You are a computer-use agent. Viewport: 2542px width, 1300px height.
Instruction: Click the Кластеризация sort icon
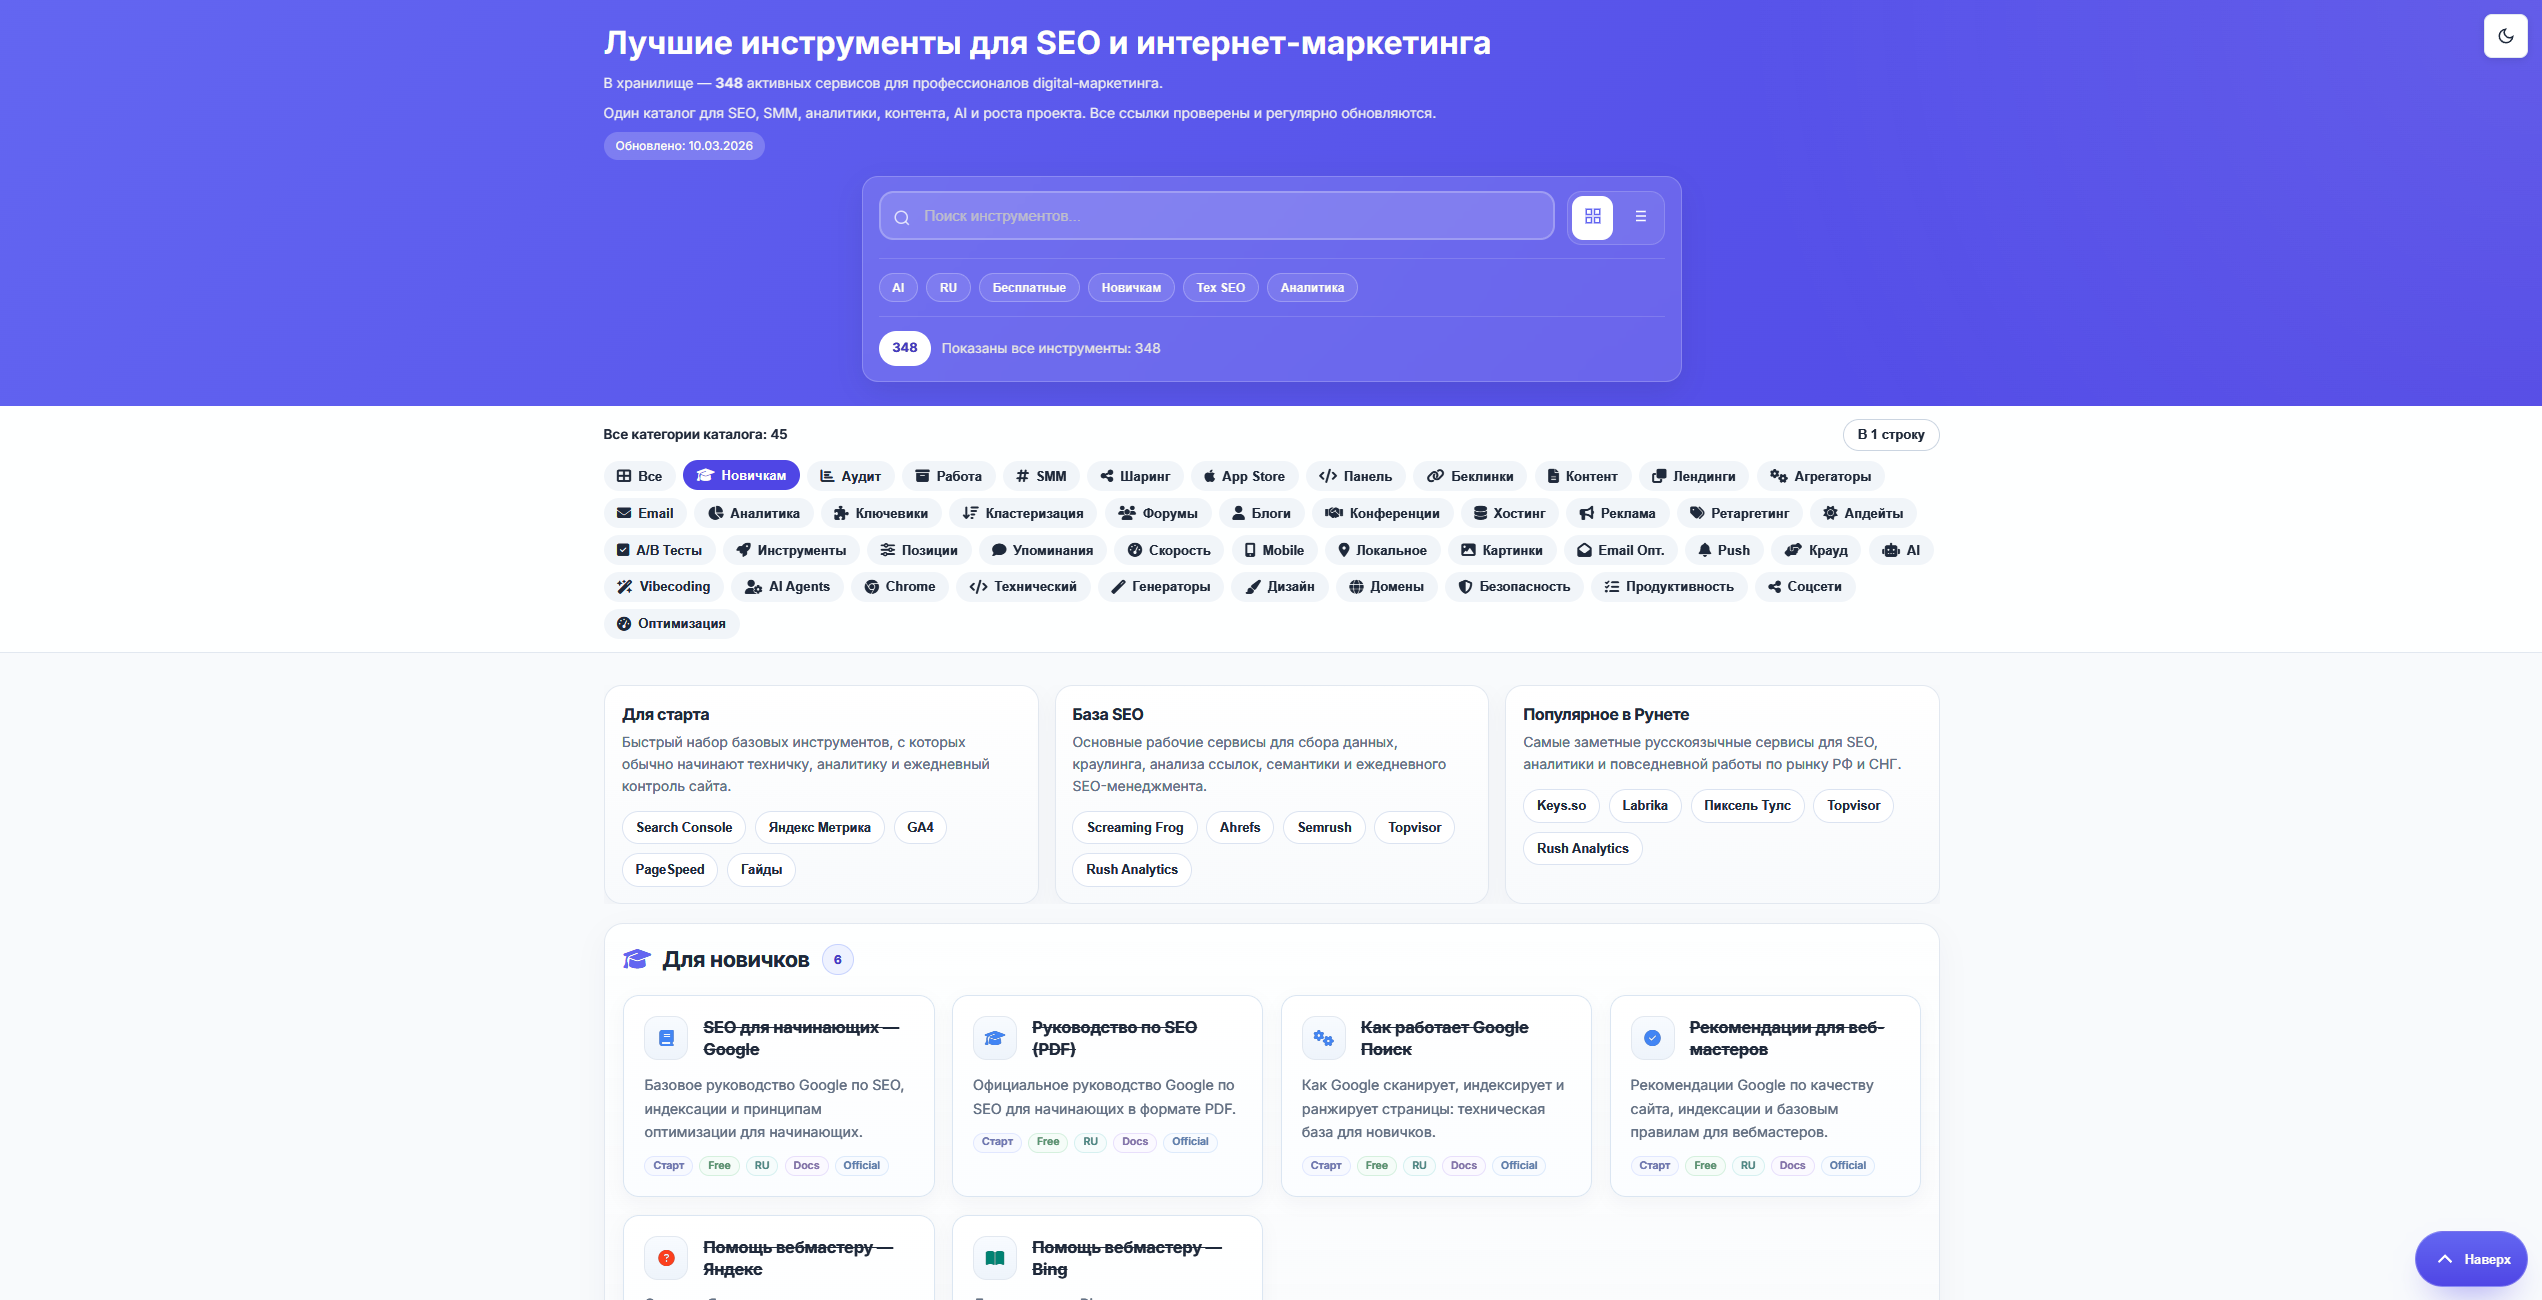pos(970,514)
